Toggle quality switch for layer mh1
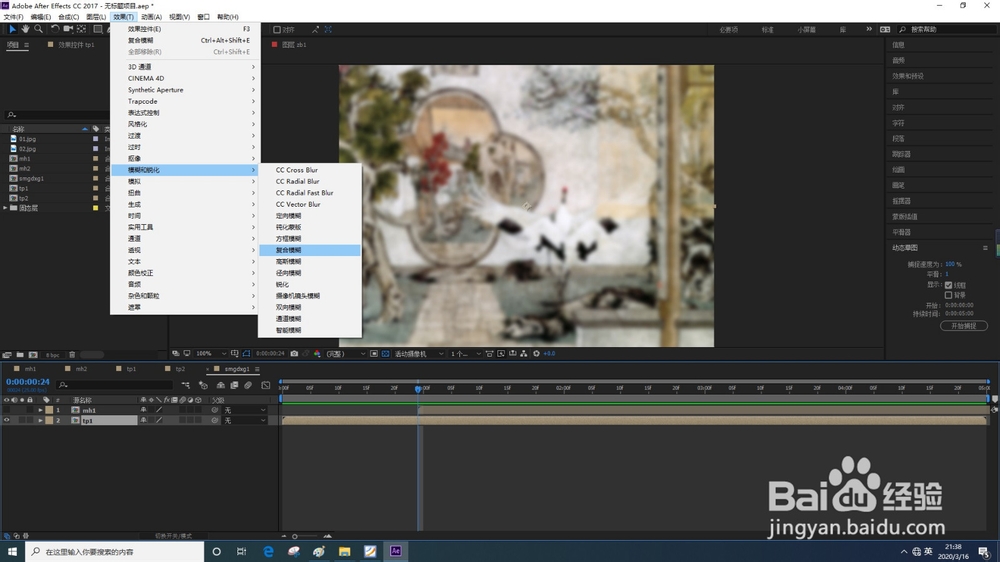The width and height of the screenshot is (1000, 562). coord(159,410)
